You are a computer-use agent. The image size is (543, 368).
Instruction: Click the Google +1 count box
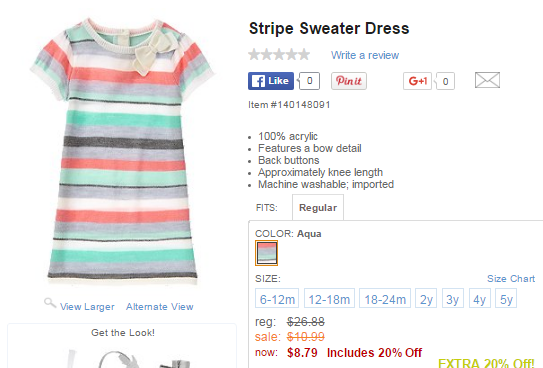445,81
